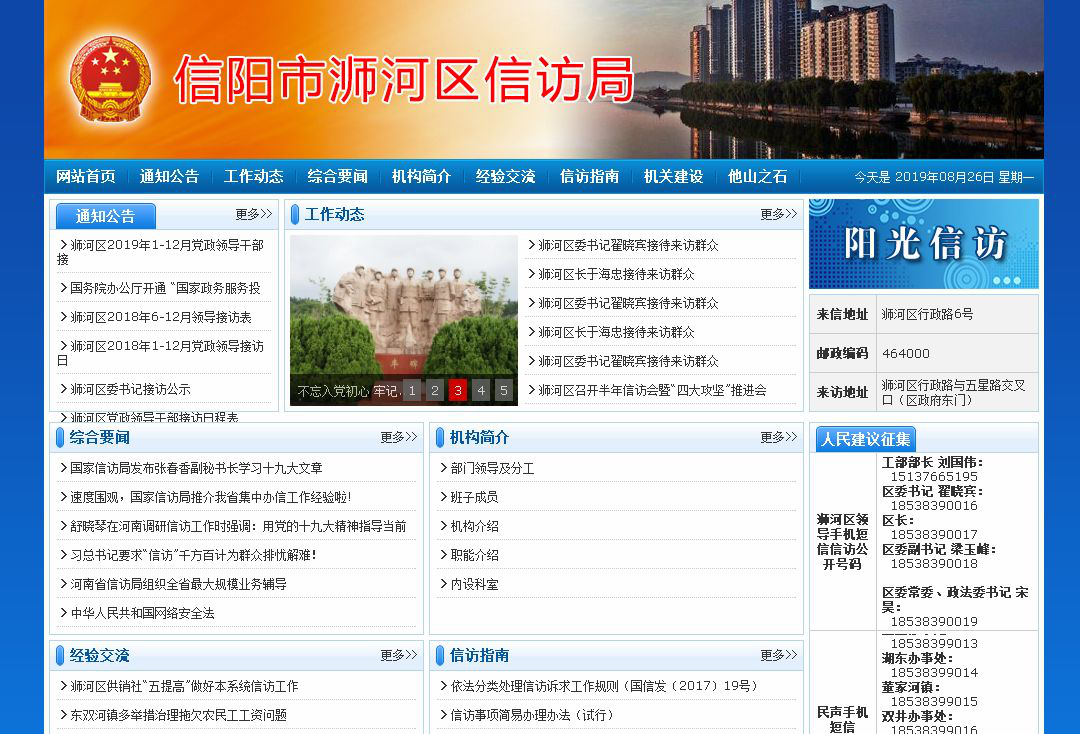Show more 经验交流 items via 更多>>

pyautogui.click(x=399, y=656)
